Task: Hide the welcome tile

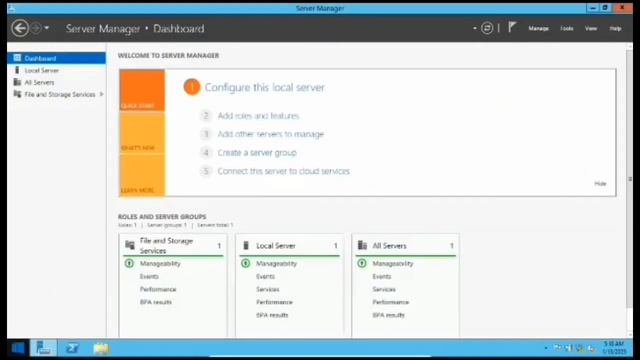Action: 600,184
